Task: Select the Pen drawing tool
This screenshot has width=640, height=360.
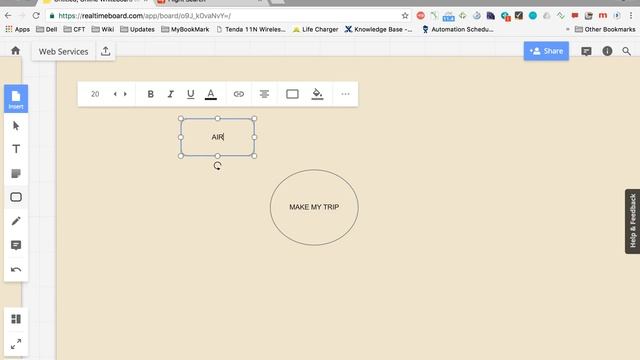Action: coord(16,221)
